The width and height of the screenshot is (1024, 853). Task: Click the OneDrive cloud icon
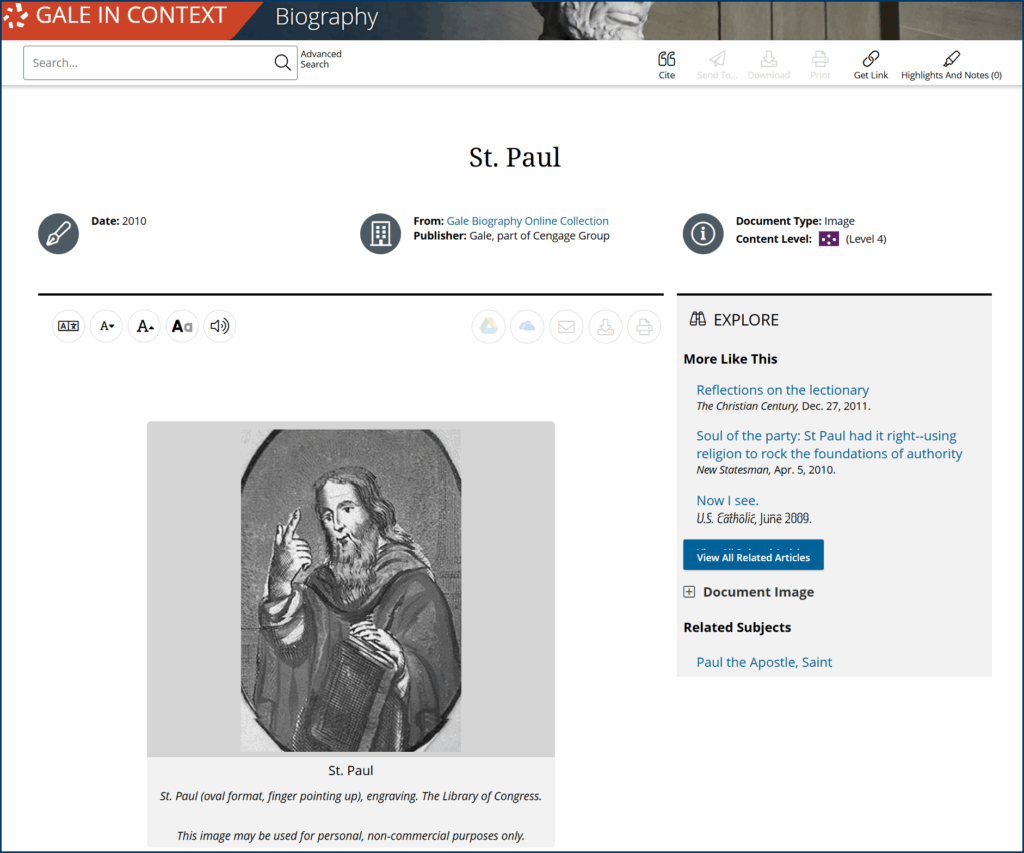pyautogui.click(x=527, y=327)
